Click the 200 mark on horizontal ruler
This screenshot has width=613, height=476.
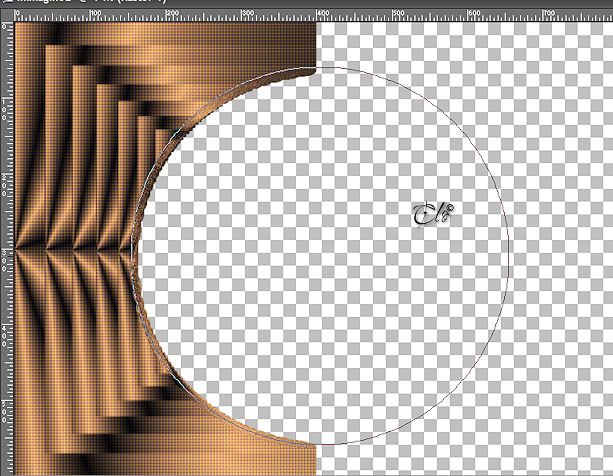172,13
